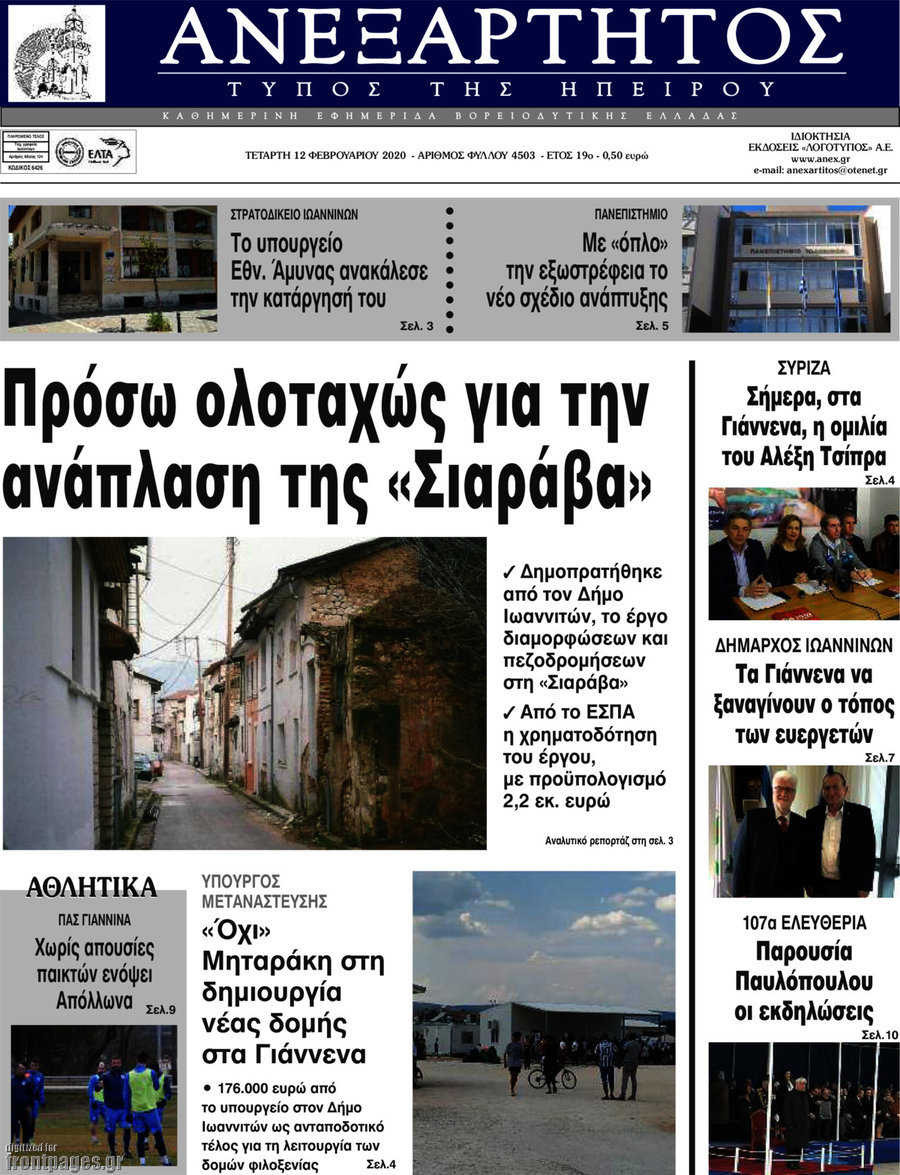Click headline about Εθν. Άμυνας ανακάλεσε
The height and width of the screenshot is (1175, 900).
click(328, 271)
